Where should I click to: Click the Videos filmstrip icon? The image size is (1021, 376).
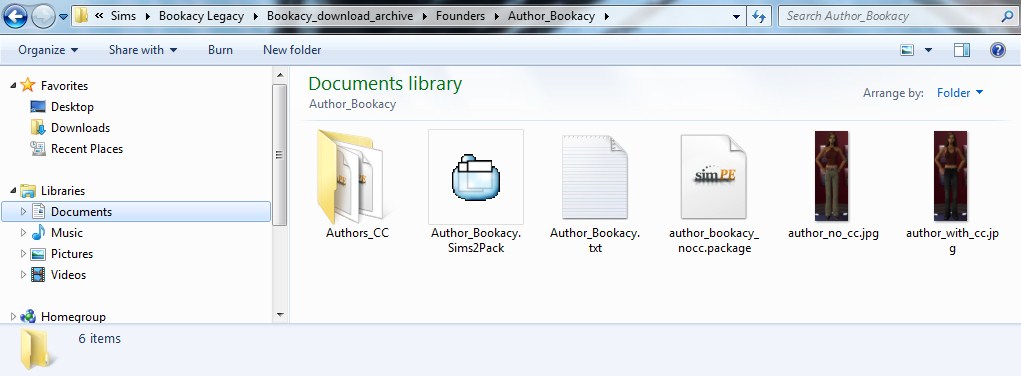[38, 274]
